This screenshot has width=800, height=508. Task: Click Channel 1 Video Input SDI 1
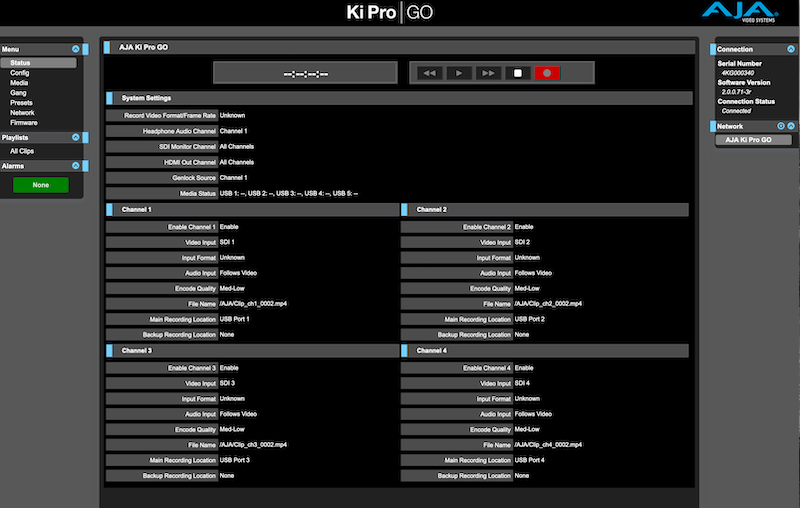(x=227, y=242)
